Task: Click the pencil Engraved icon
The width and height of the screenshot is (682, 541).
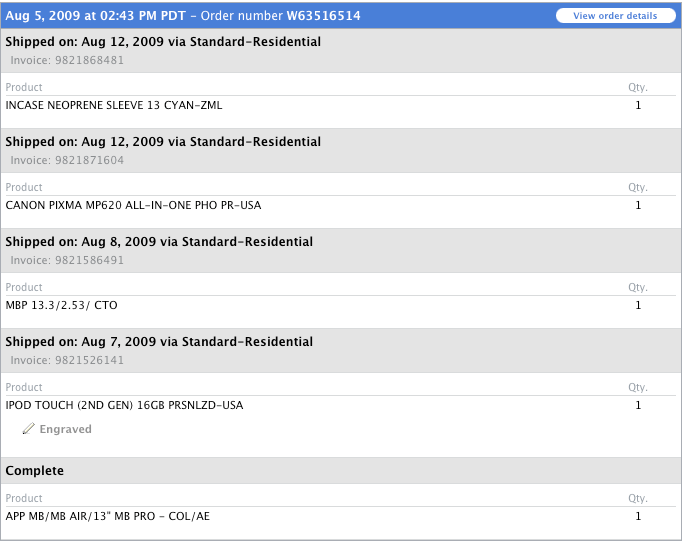Action: point(29,429)
